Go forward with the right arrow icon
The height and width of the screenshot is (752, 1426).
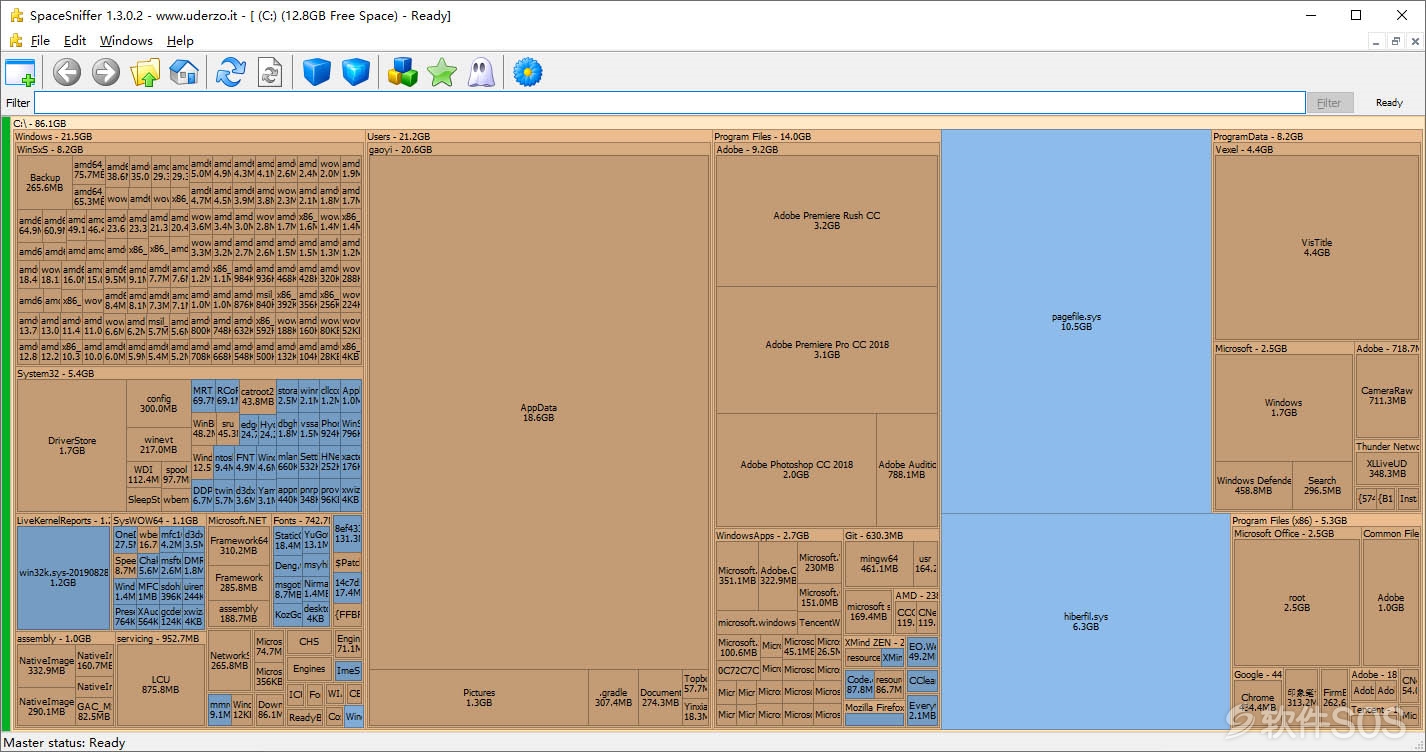click(106, 72)
